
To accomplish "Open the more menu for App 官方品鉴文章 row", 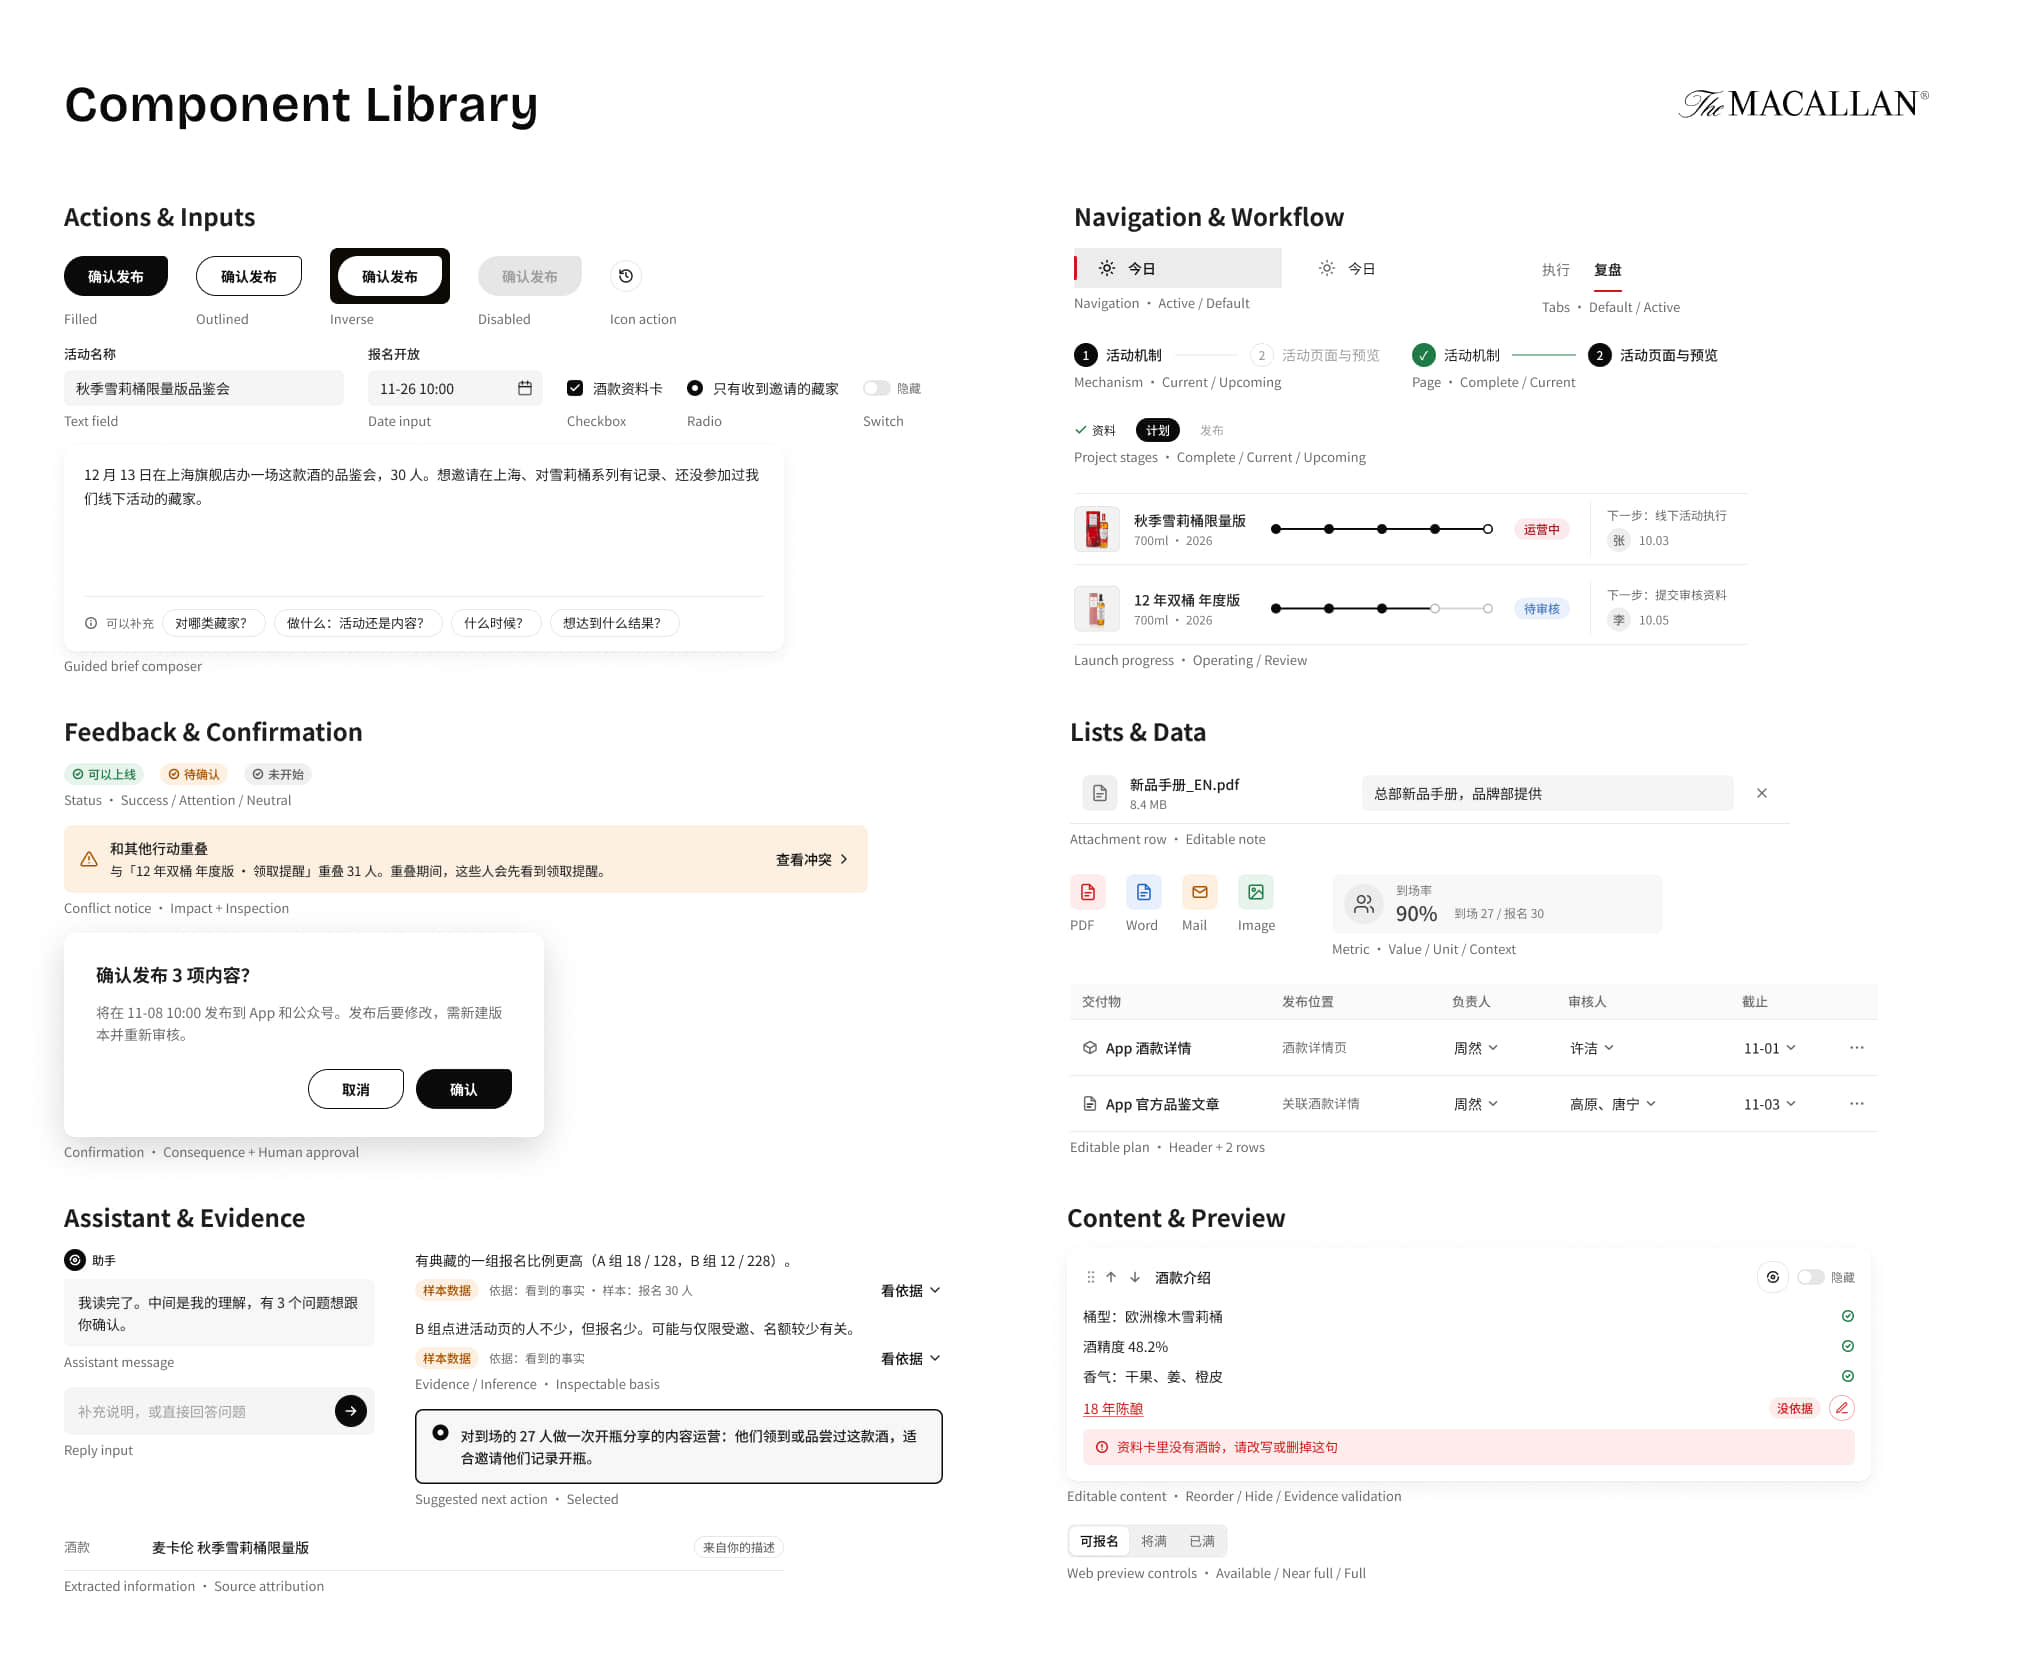I will 1857,1104.
